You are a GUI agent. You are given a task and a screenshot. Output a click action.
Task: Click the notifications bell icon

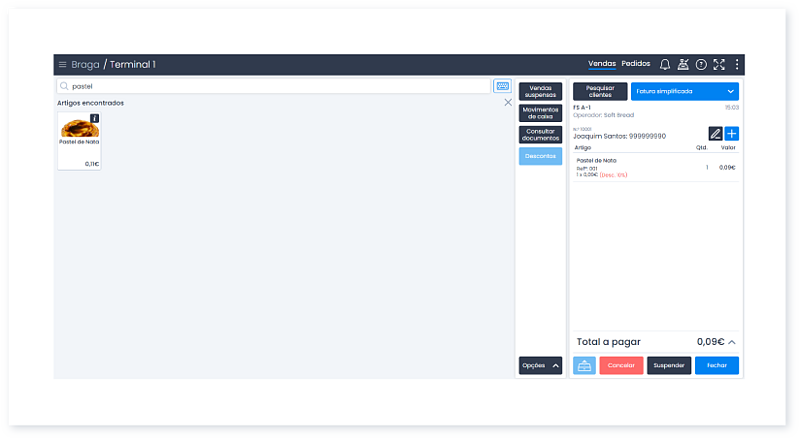(665, 65)
